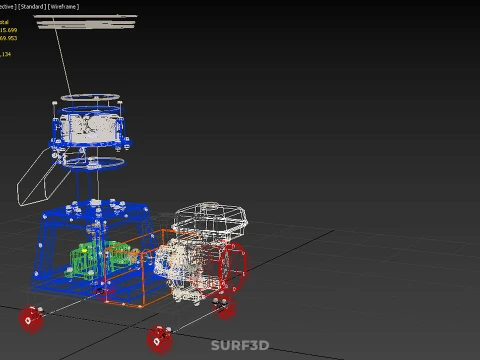
Task: Select the thin ring above the drum
Action: 90,97
